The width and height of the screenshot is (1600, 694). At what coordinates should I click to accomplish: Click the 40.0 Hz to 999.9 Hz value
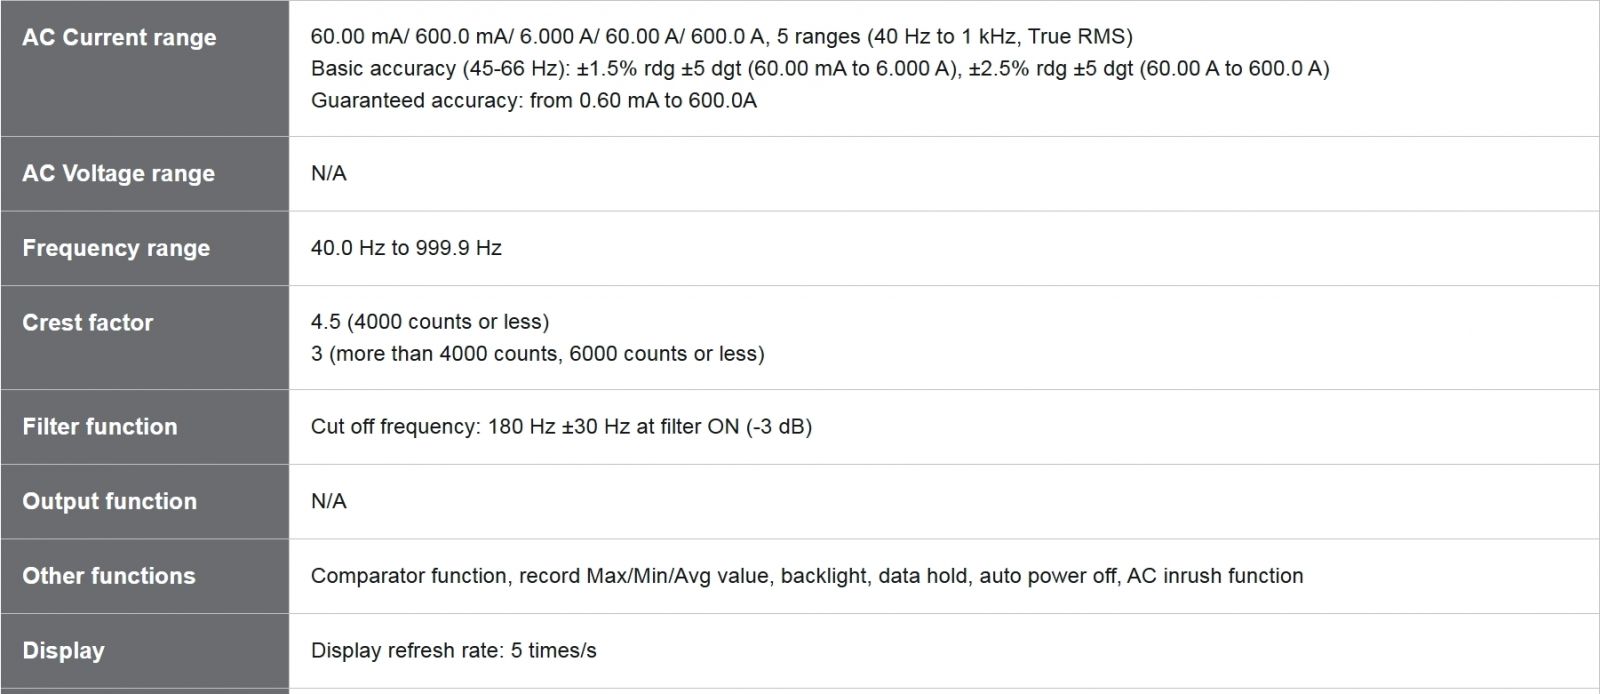[x=406, y=248]
